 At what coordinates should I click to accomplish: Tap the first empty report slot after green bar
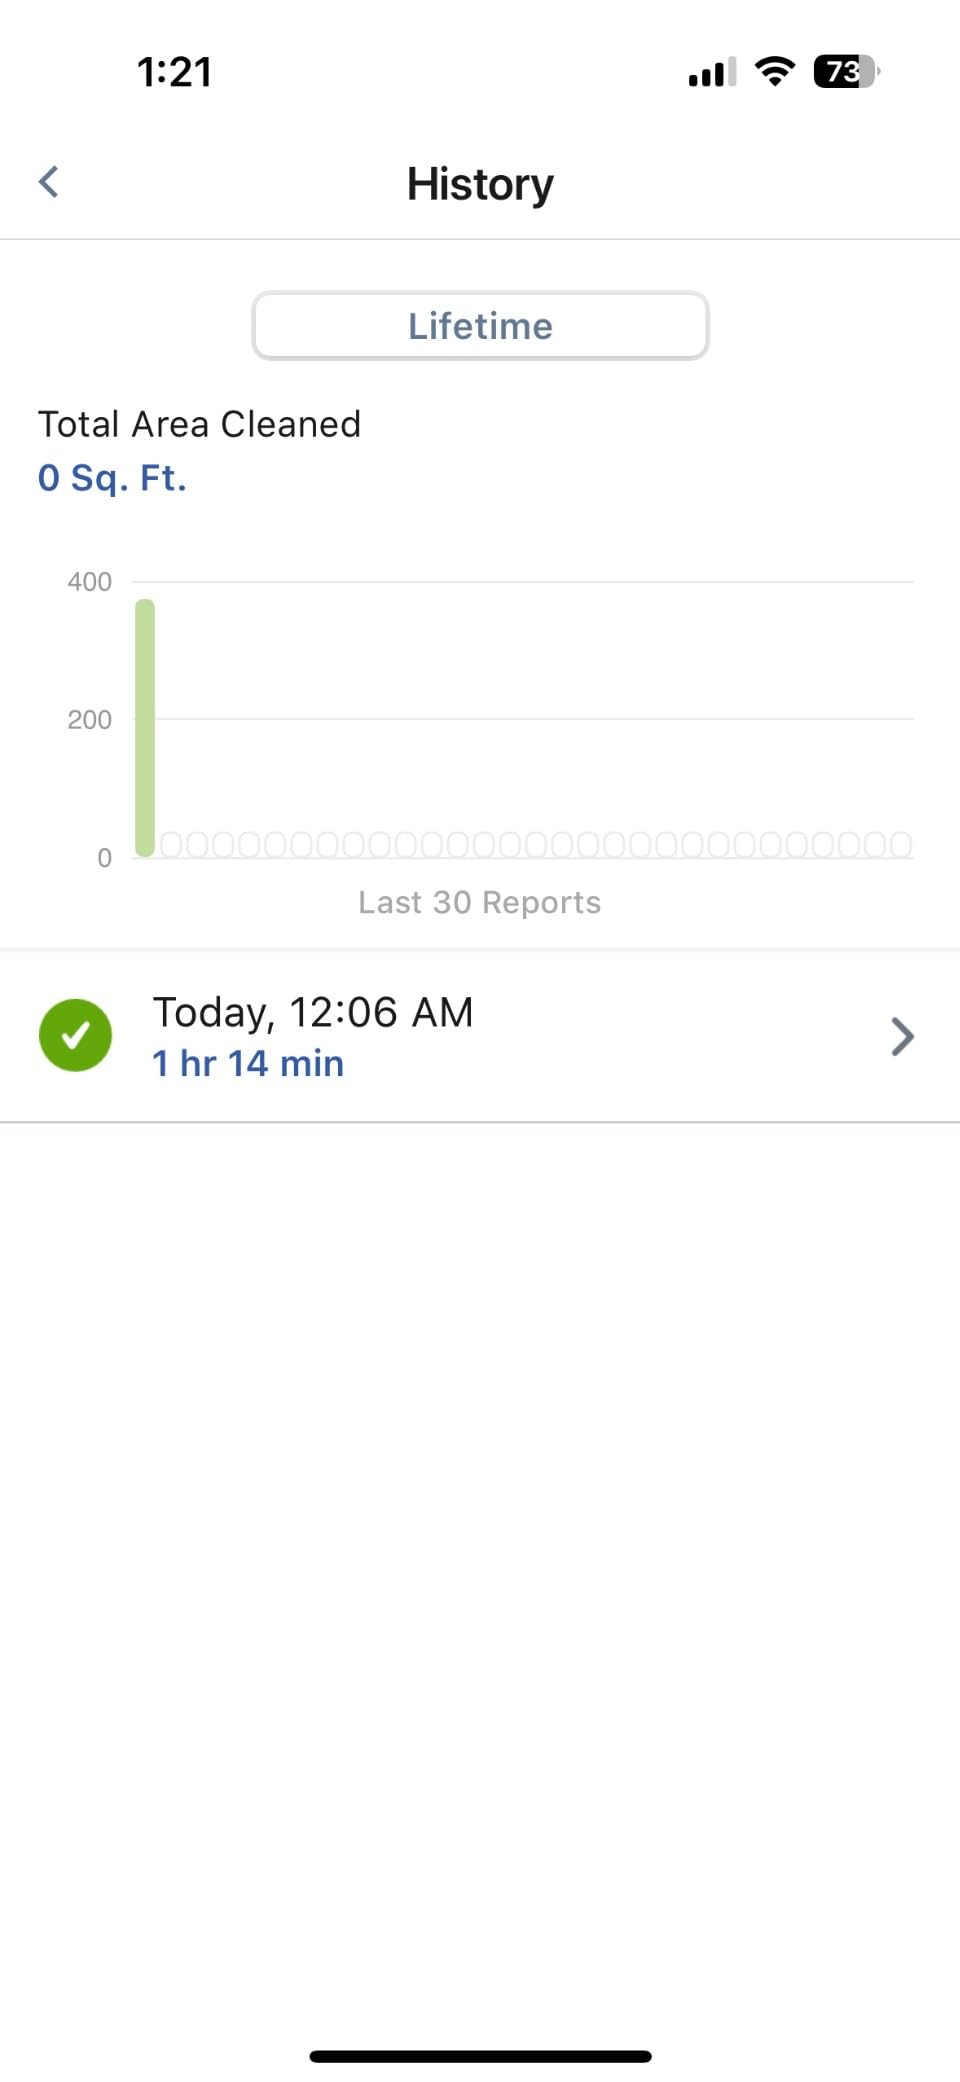click(x=172, y=845)
